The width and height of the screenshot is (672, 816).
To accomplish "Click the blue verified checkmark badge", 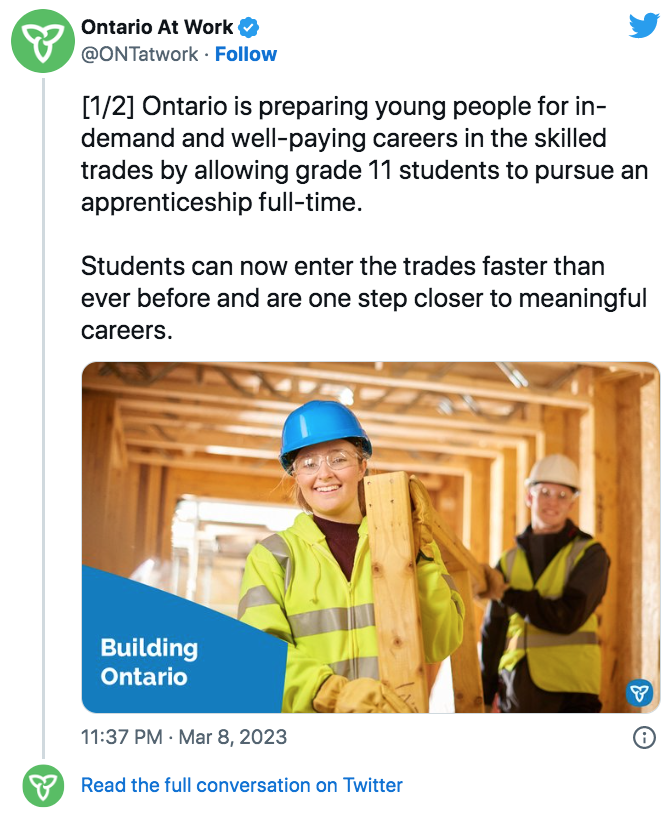I will [x=249, y=28].
